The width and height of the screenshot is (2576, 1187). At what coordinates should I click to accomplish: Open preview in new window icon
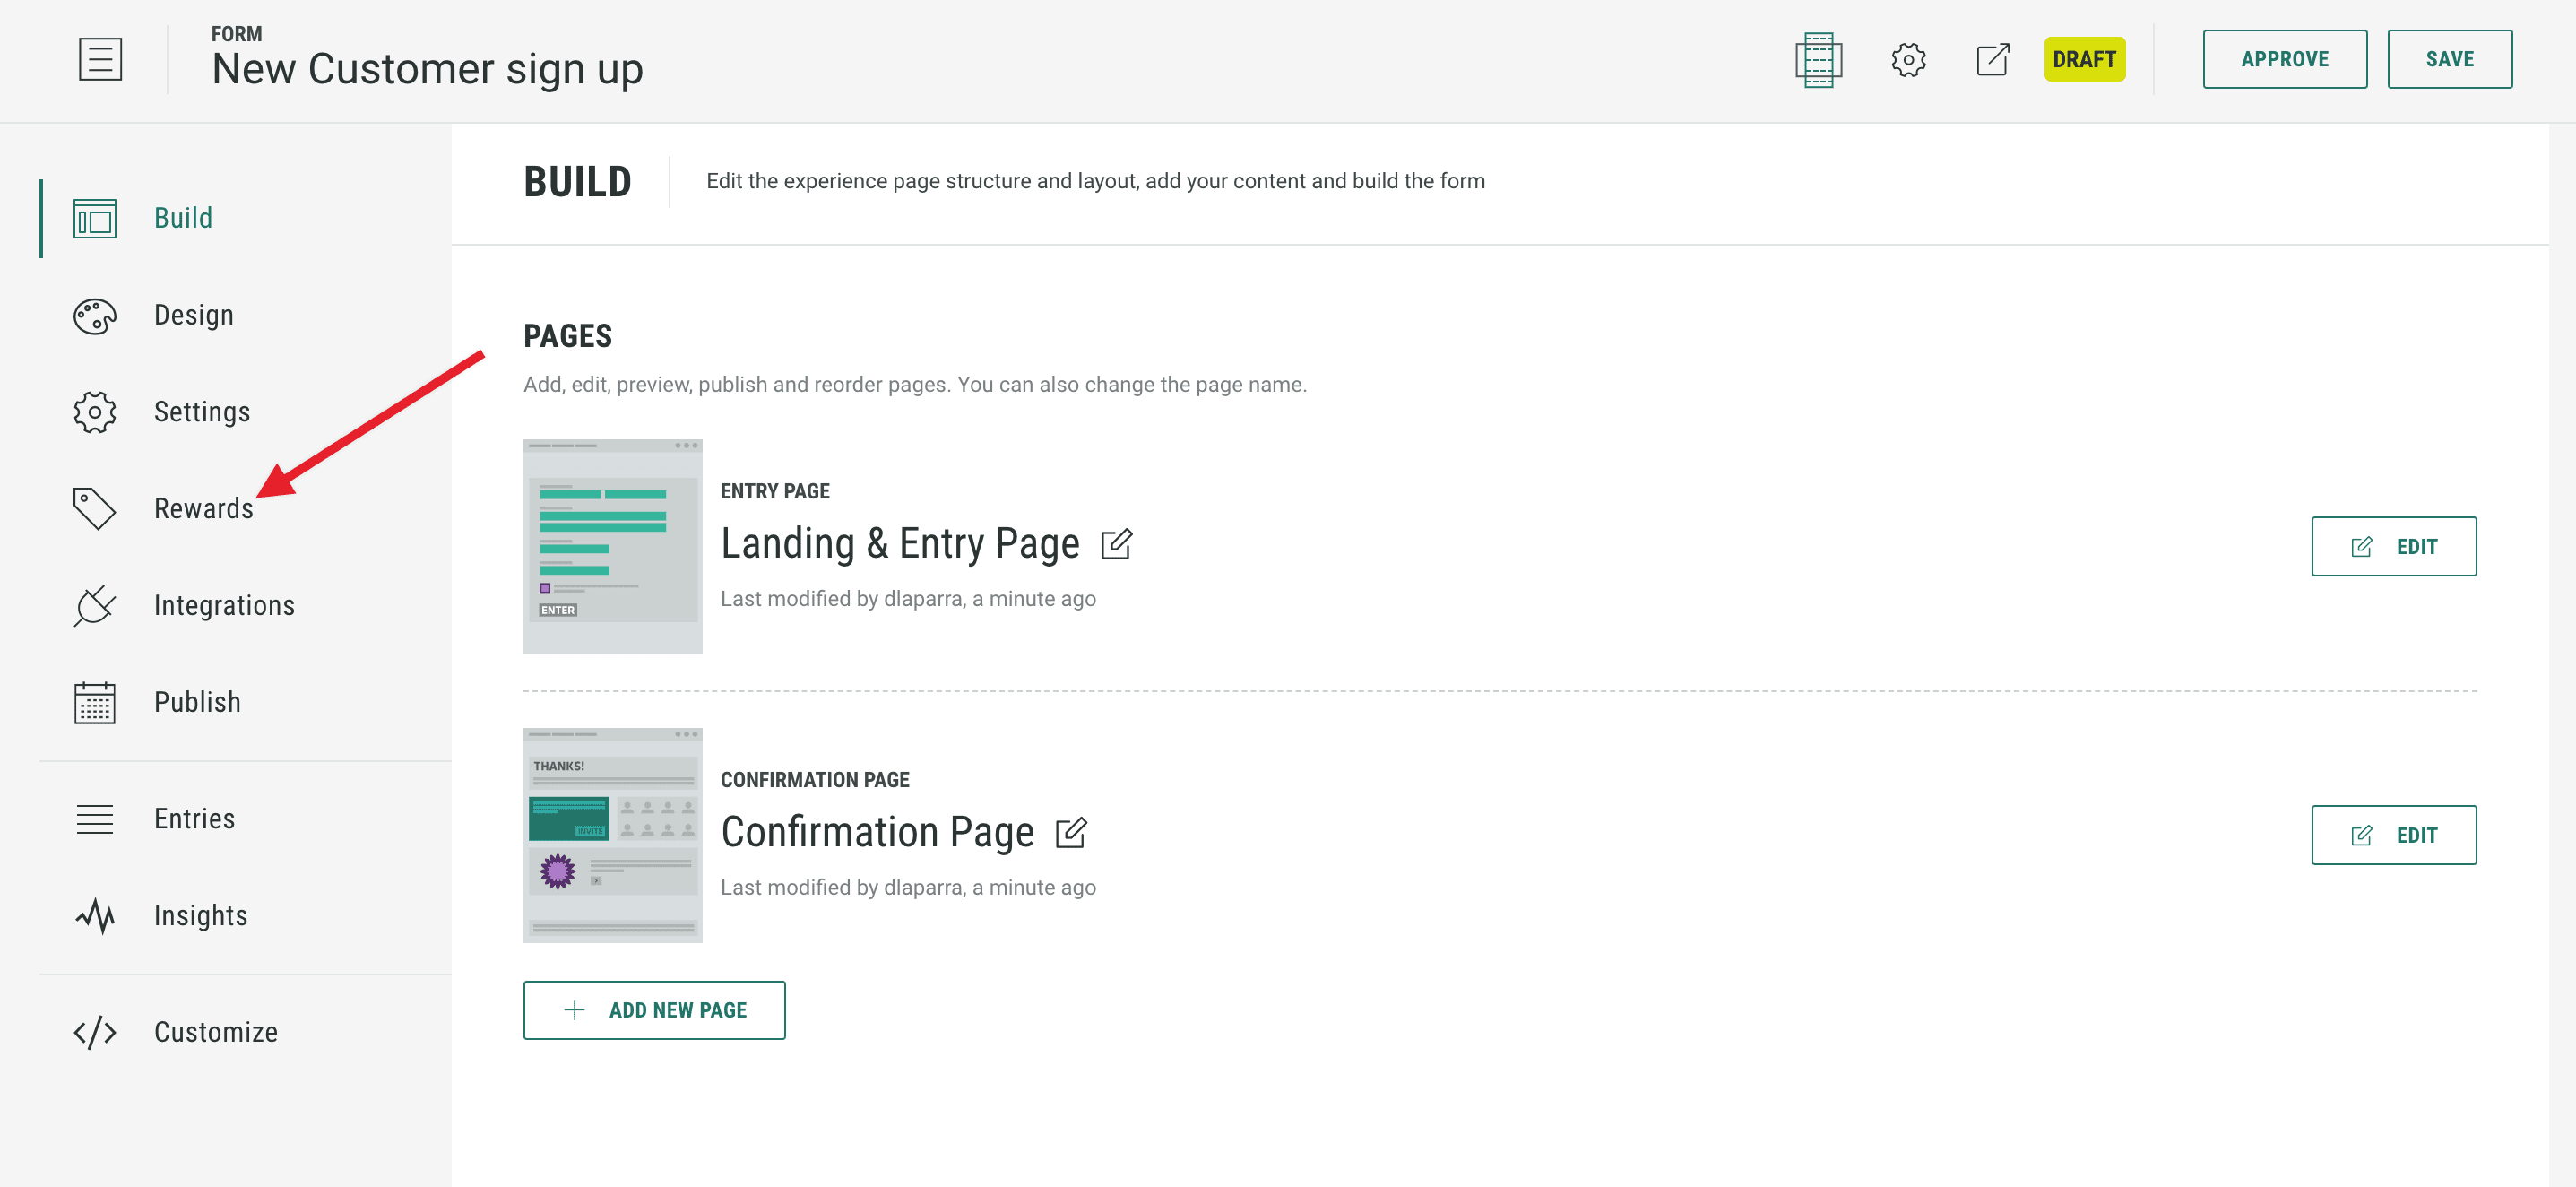click(1992, 60)
